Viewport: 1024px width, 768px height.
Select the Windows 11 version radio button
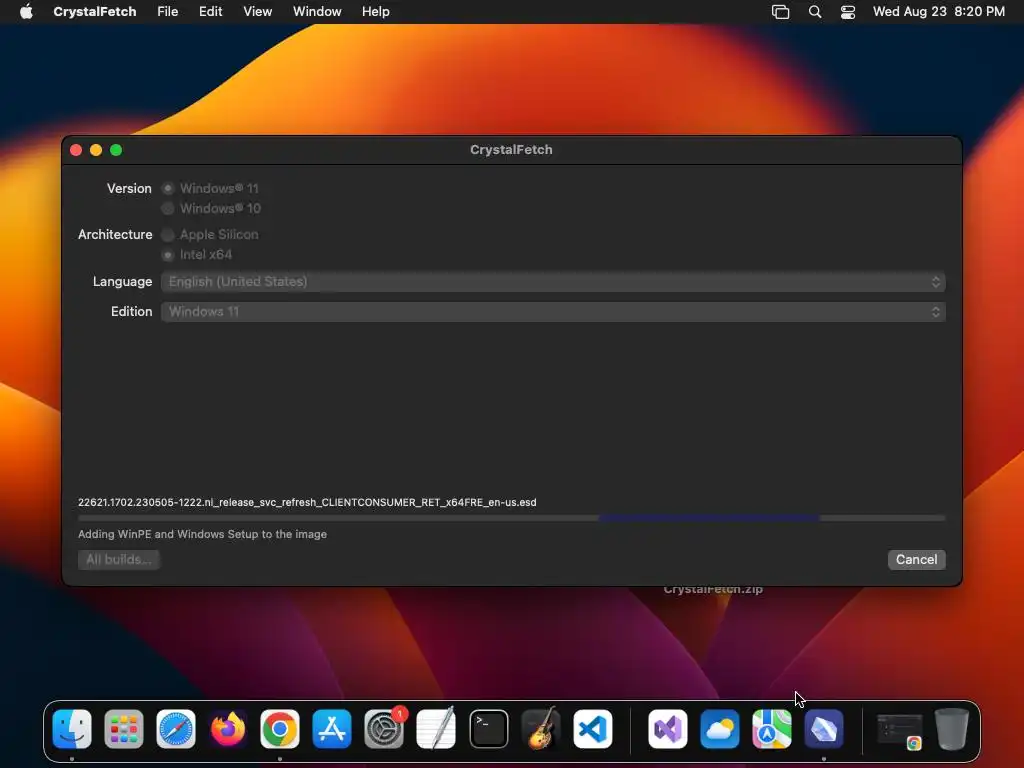pos(168,188)
